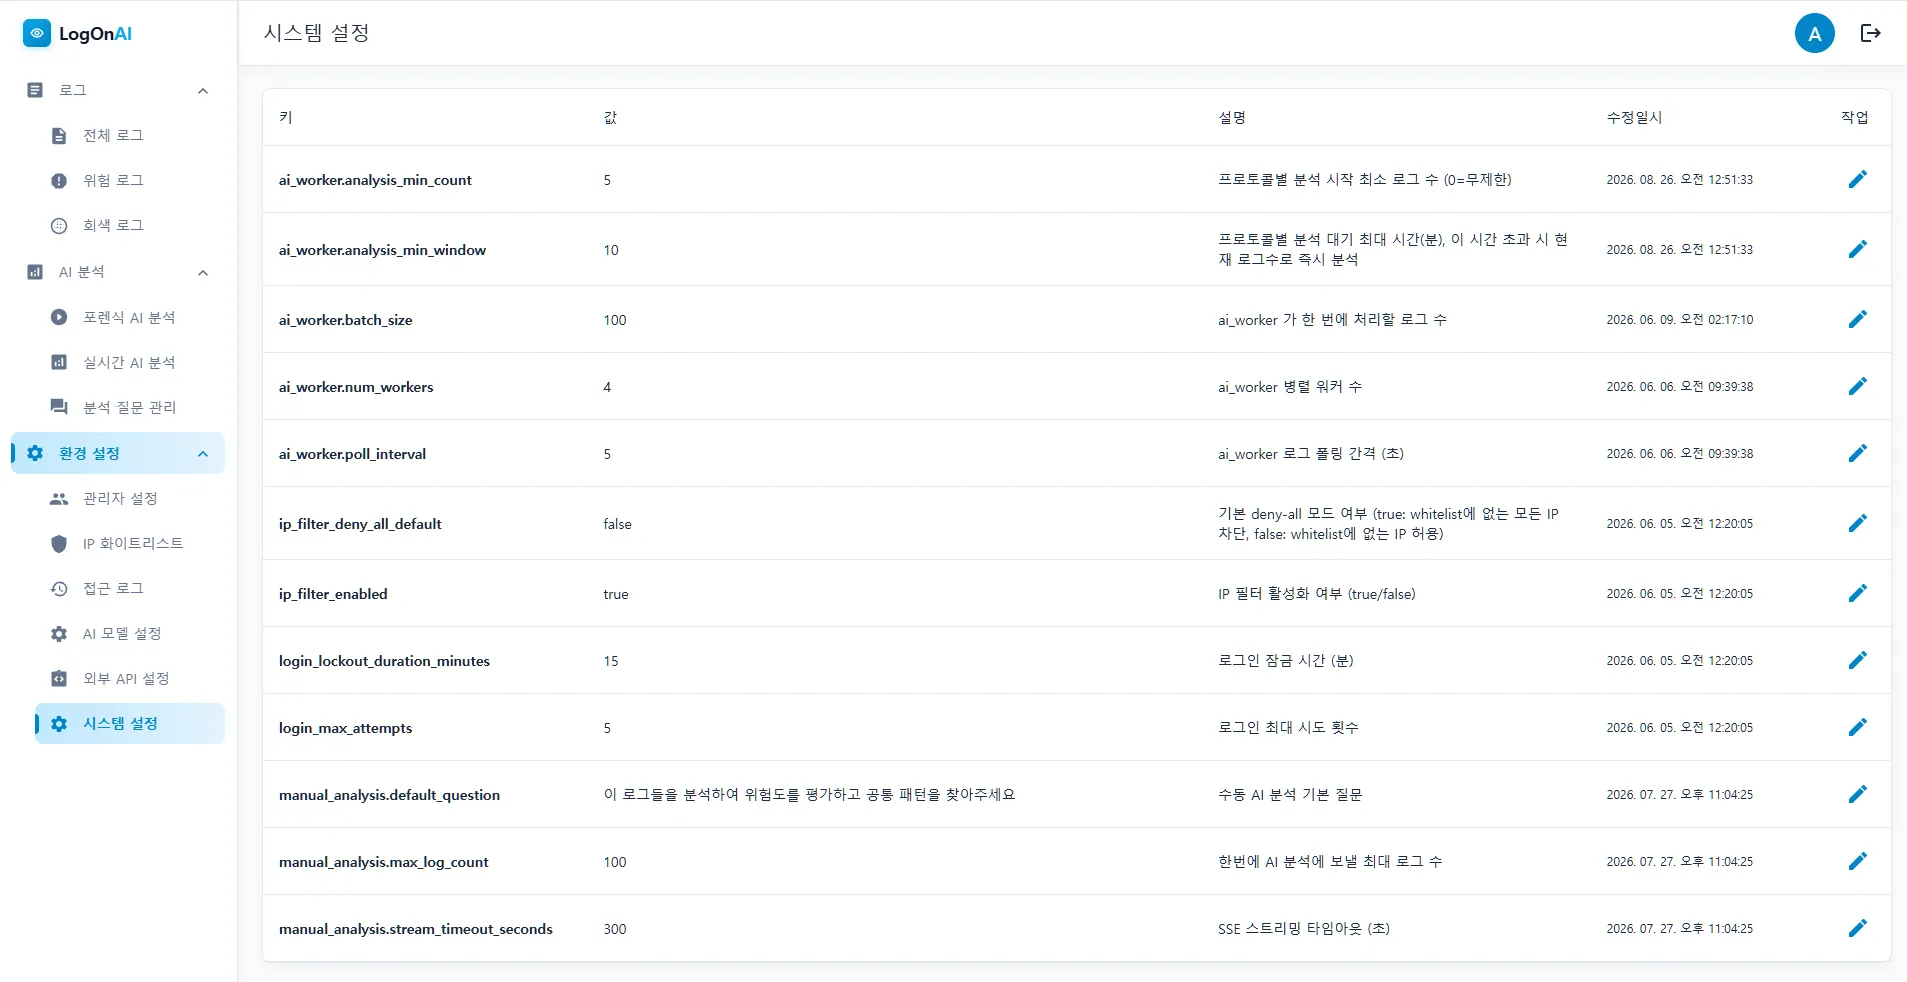This screenshot has height=982, width=1907.
Task: Edit ai_worker.poll_interval setting
Action: tap(1857, 453)
